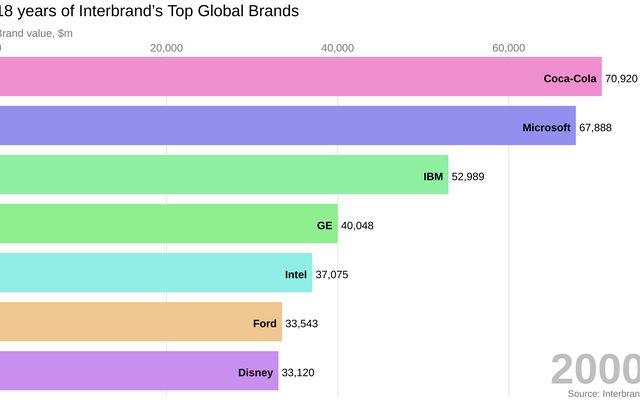Click the chart title about Interbrand's Top Global Brands
The width and height of the screenshot is (640, 400).
(x=148, y=12)
